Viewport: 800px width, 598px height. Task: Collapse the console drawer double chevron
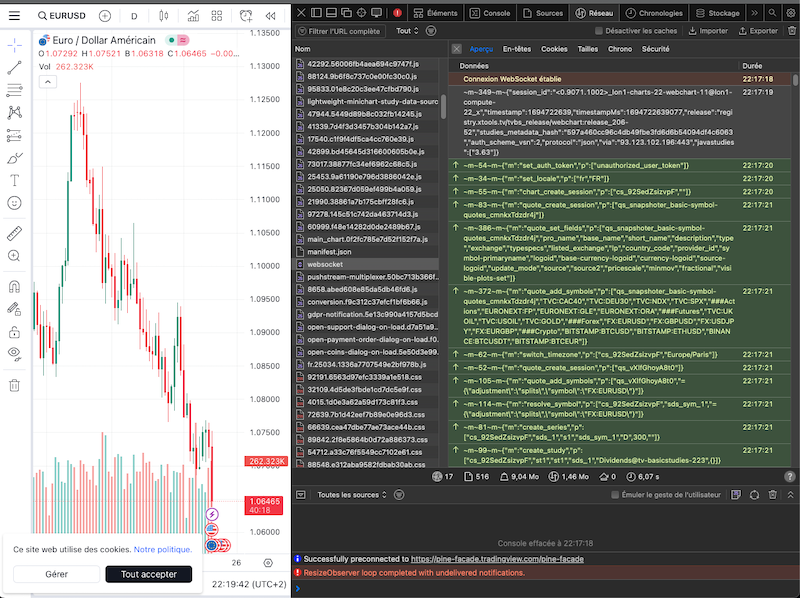click(x=790, y=495)
